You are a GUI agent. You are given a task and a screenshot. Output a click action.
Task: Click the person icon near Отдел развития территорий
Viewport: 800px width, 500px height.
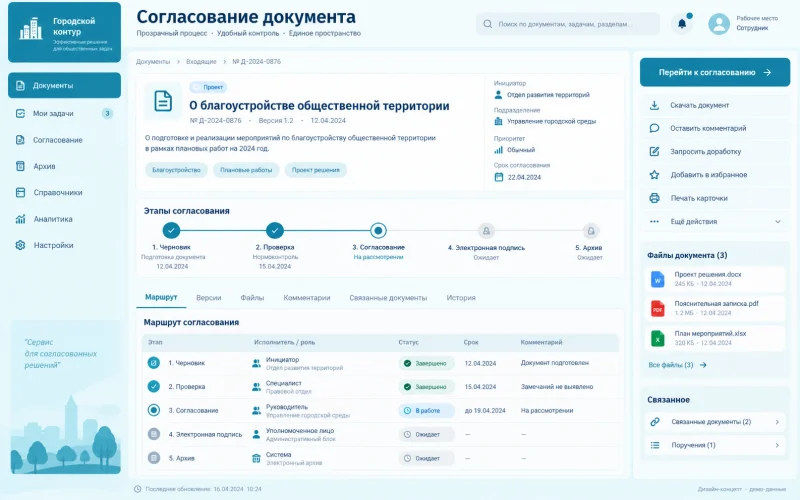(x=498, y=95)
